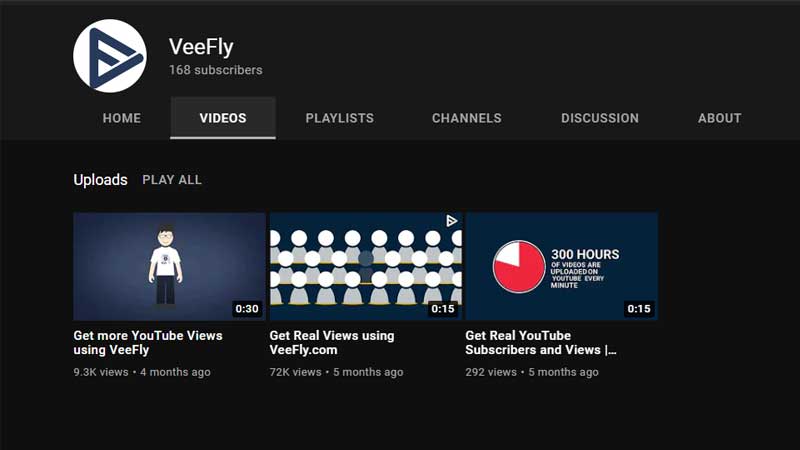800x450 pixels.
Task: Click the '72K views • 5 months ago' text
Action: coord(336,372)
